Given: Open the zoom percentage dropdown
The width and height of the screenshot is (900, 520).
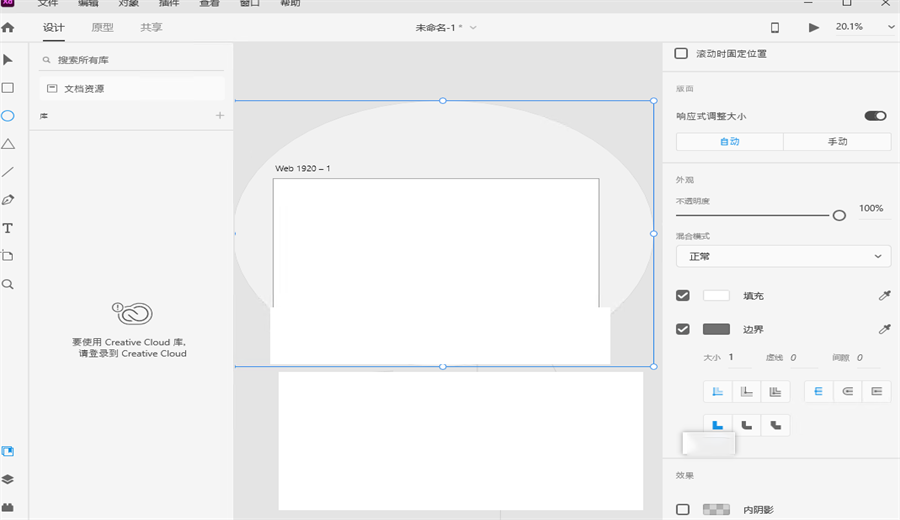Looking at the screenshot, I should point(891,27).
